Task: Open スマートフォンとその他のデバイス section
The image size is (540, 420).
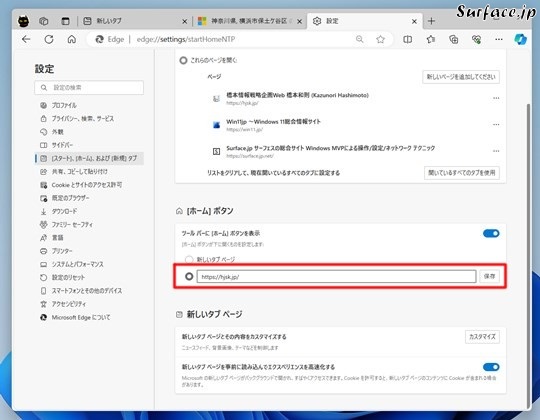Action: click(x=89, y=291)
